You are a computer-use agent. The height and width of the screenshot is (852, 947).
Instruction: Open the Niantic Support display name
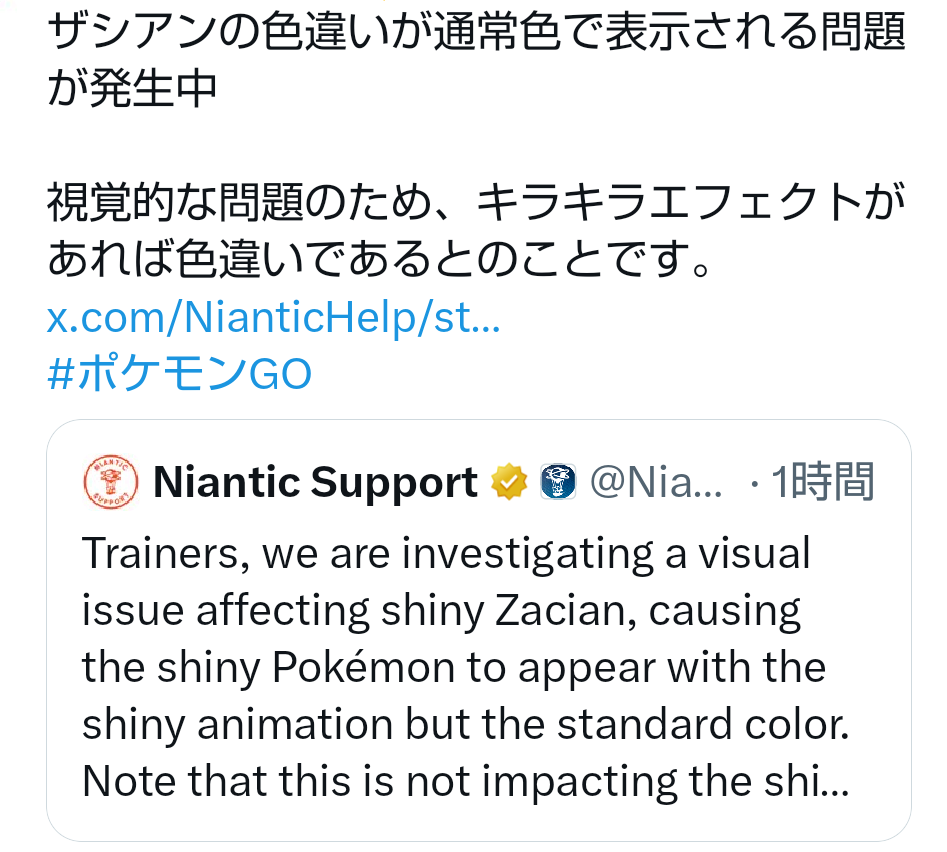[x=315, y=483]
